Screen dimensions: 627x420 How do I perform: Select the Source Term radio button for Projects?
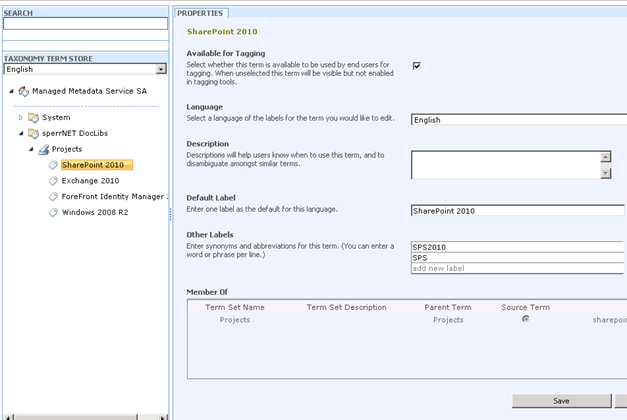point(525,319)
